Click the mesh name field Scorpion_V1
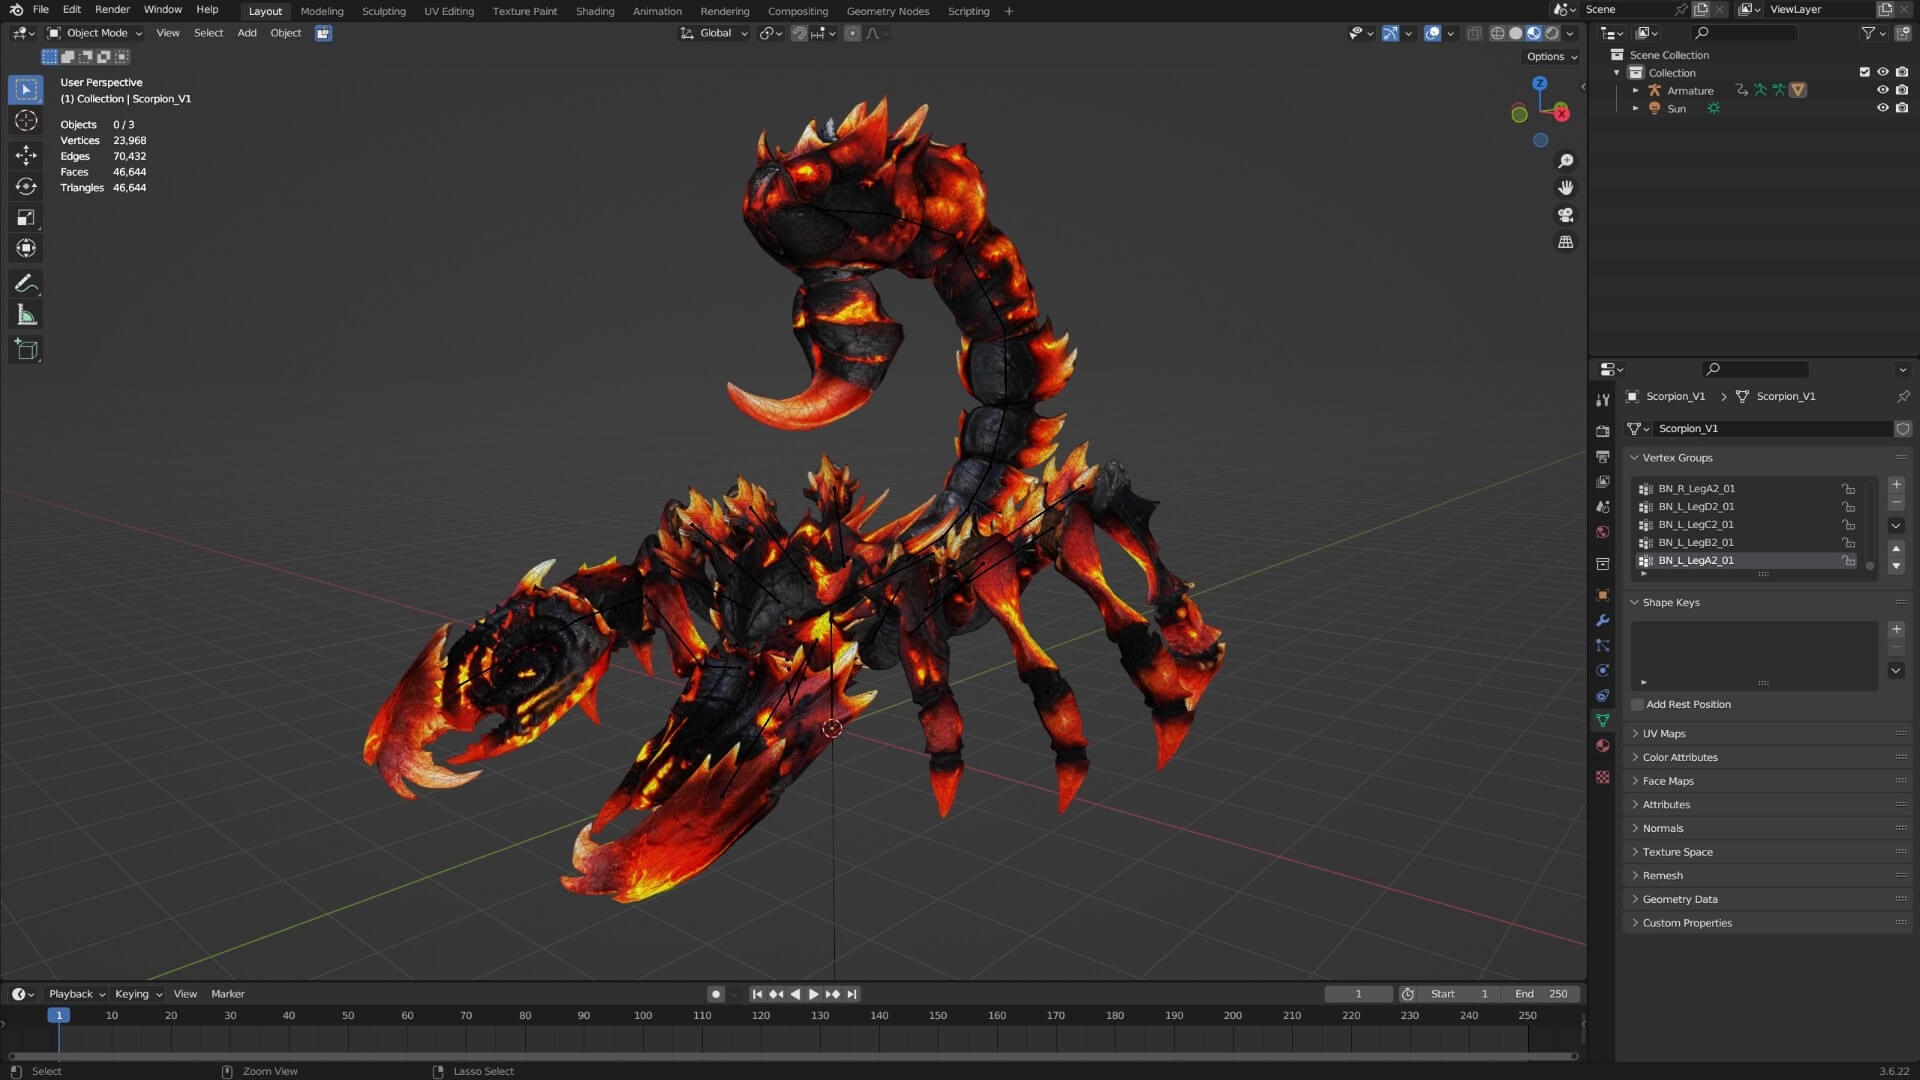 coord(1772,429)
